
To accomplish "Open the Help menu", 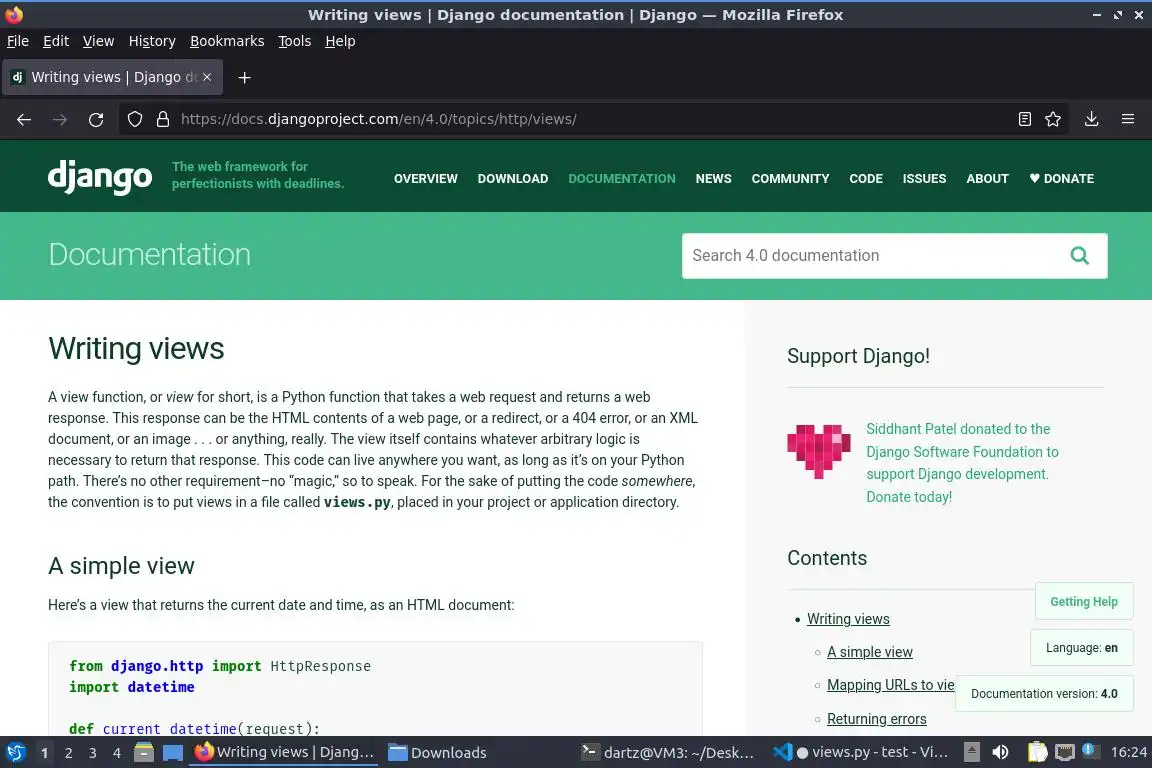I will click(x=340, y=41).
